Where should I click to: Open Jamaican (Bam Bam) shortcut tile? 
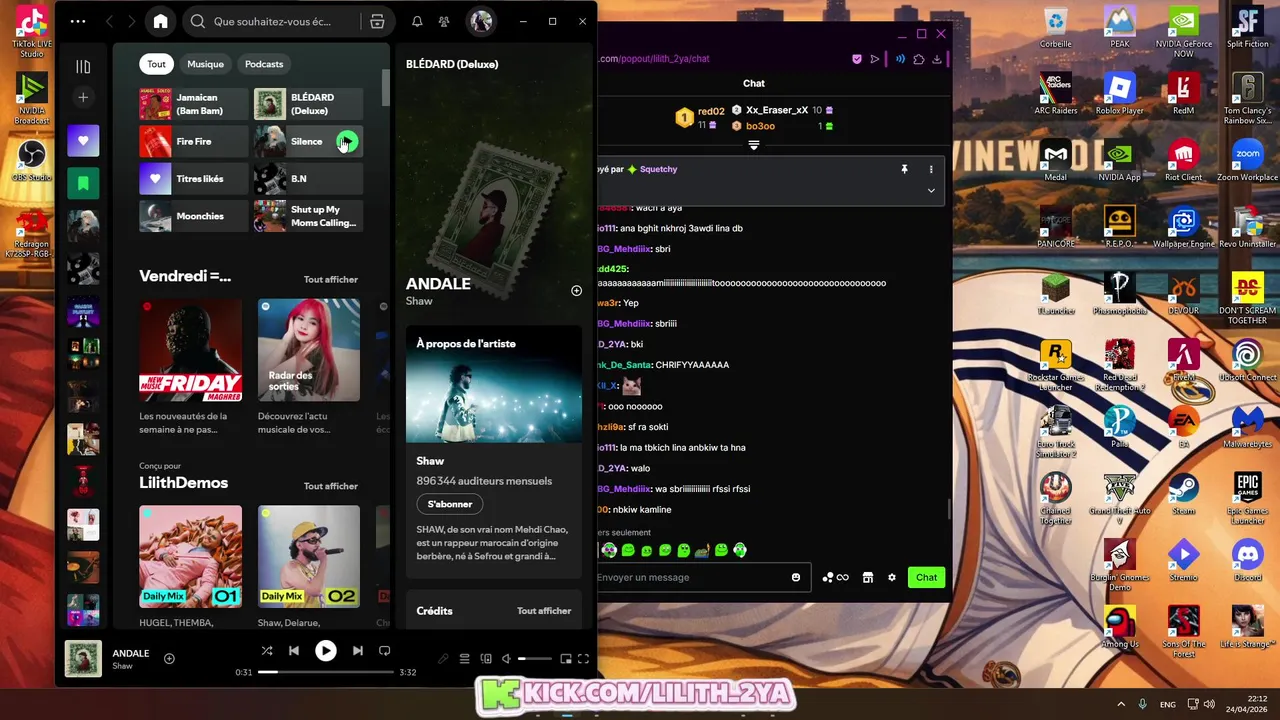point(193,104)
